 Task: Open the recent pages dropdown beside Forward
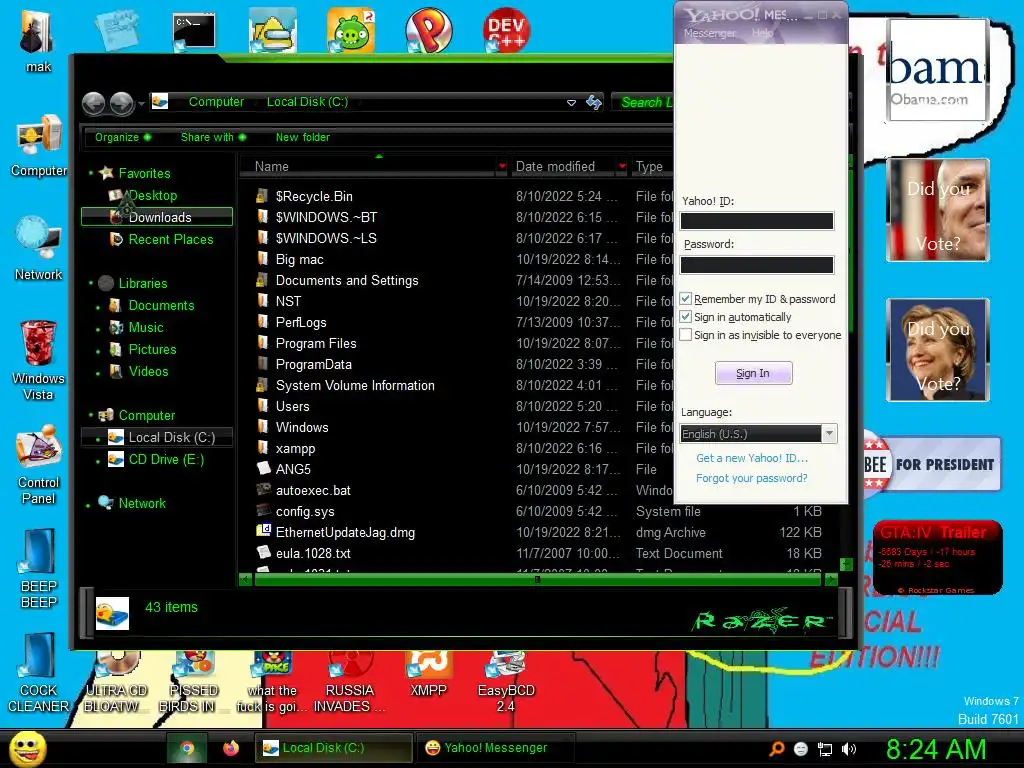pyautogui.click(x=141, y=103)
